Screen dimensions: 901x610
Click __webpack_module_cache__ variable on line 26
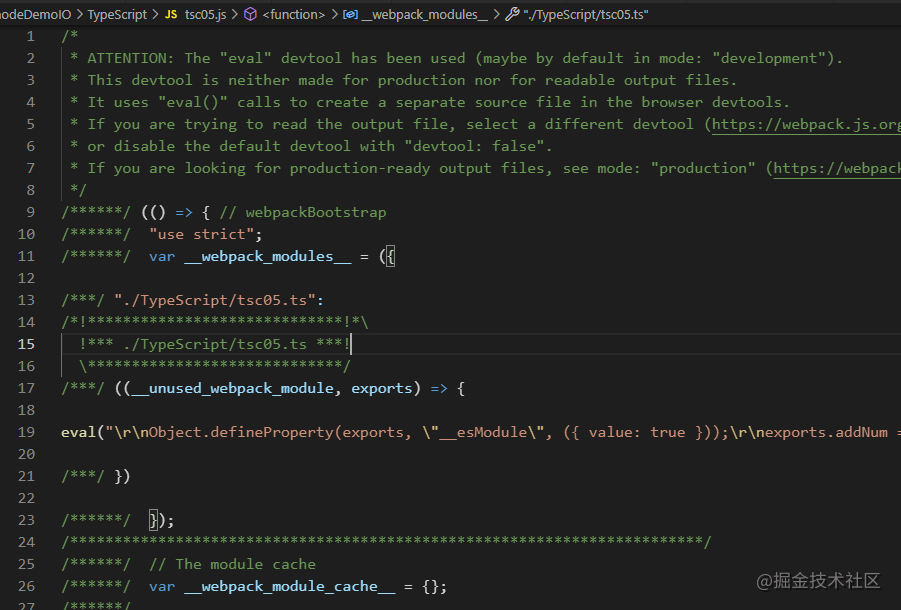pyautogui.click(x=290, y=586)
